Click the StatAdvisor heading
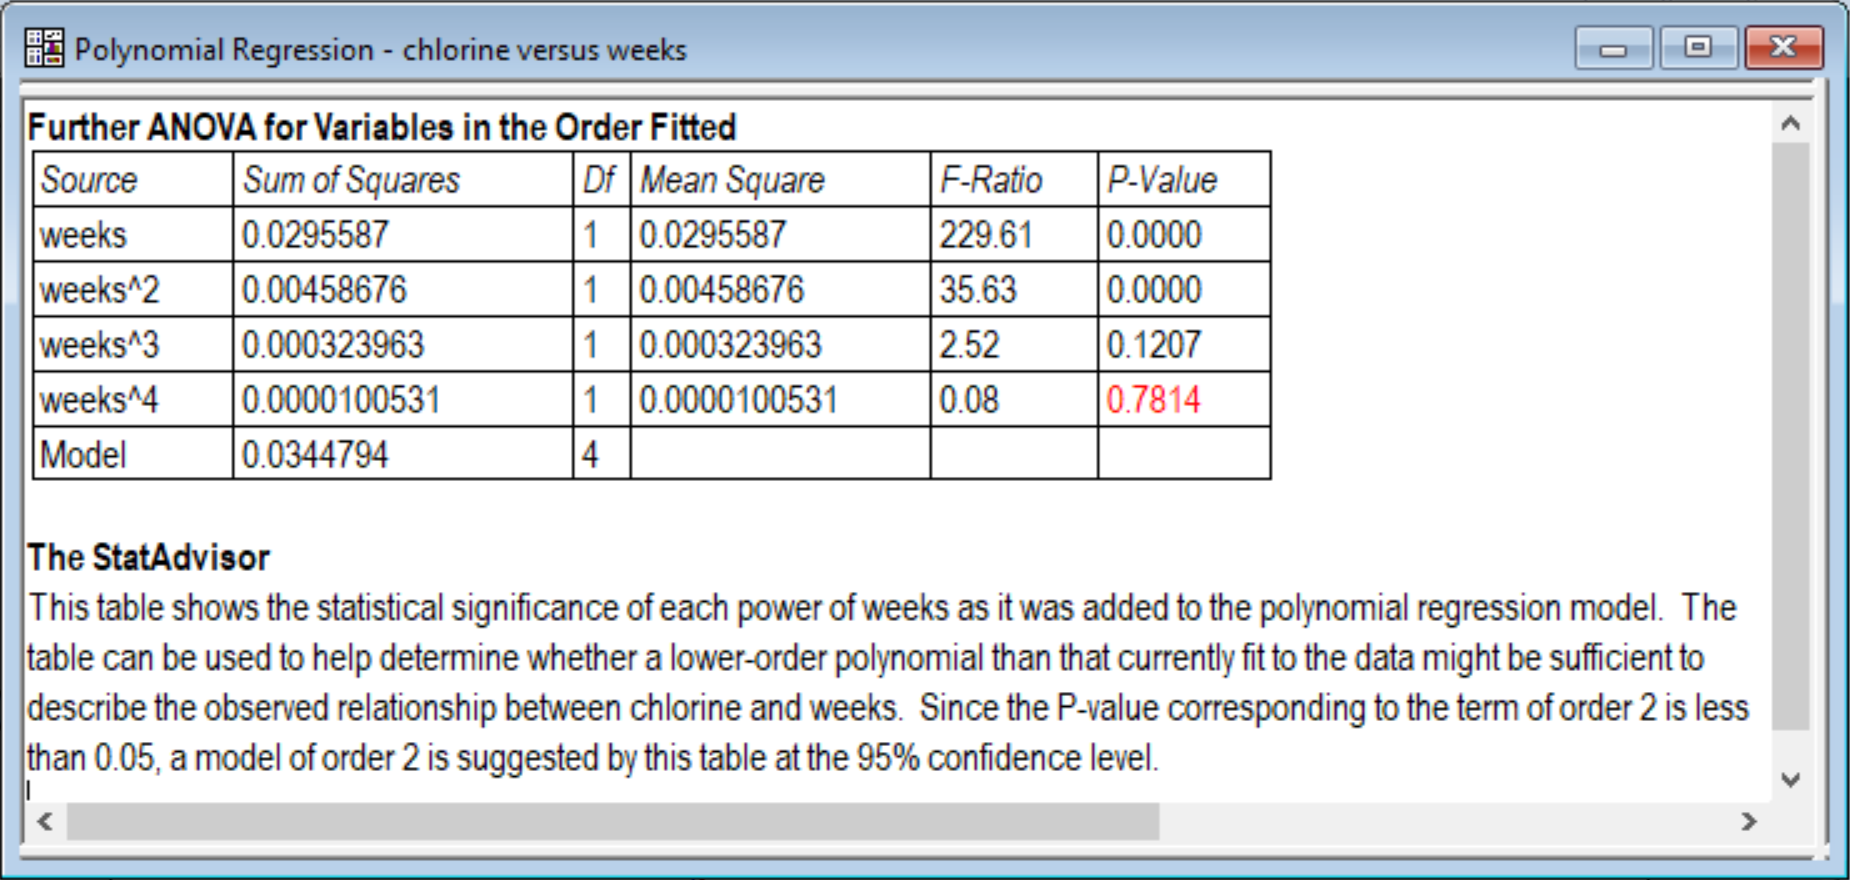This screenshot has height=880, width=1850. pos(149,557)
